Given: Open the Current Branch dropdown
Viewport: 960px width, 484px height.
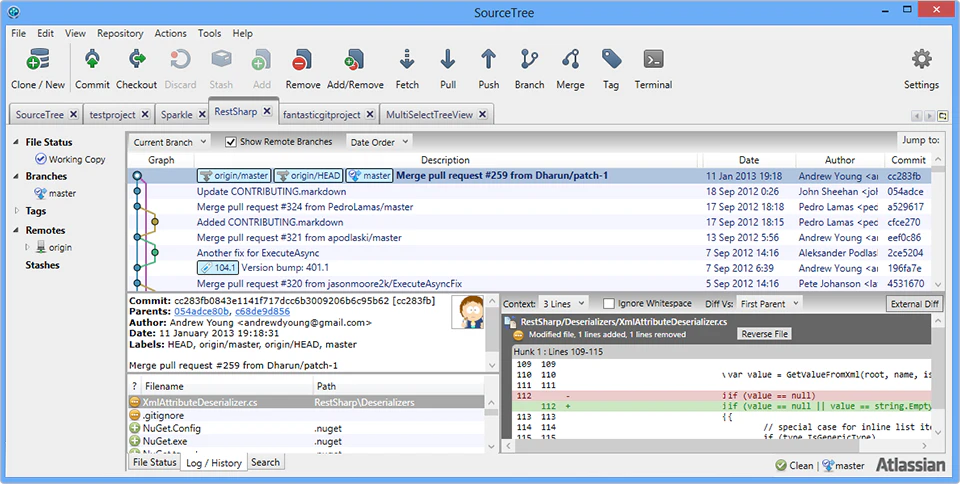Looking at the screenshot, I should coord(169,142).
